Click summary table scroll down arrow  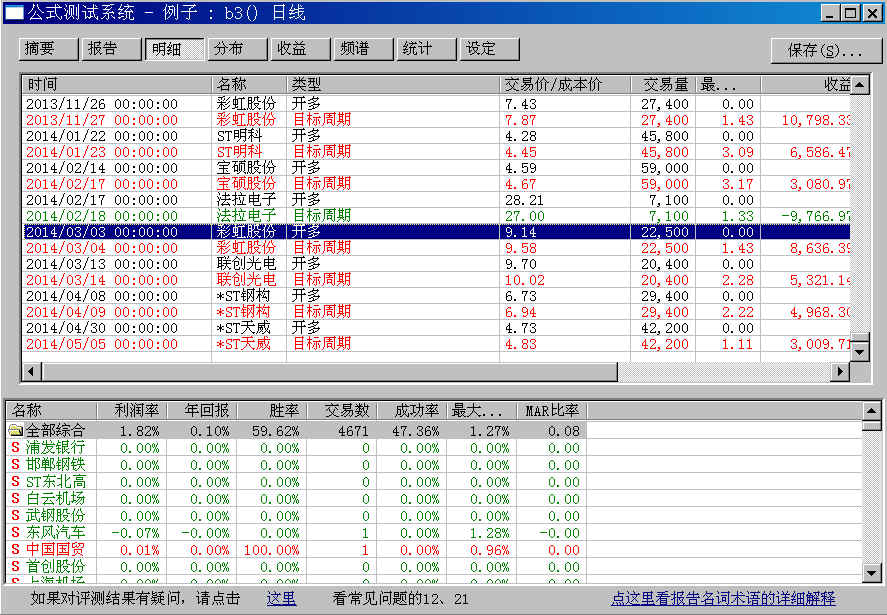[871, 573]
